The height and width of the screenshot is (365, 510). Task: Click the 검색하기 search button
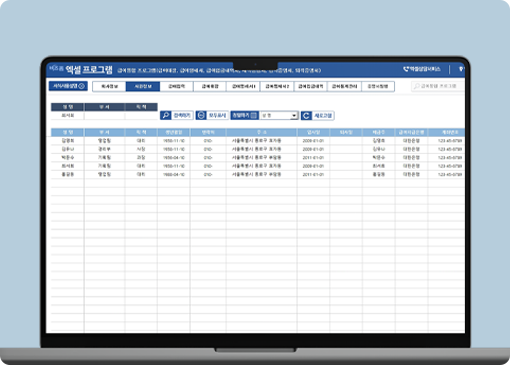coord(177,115)
